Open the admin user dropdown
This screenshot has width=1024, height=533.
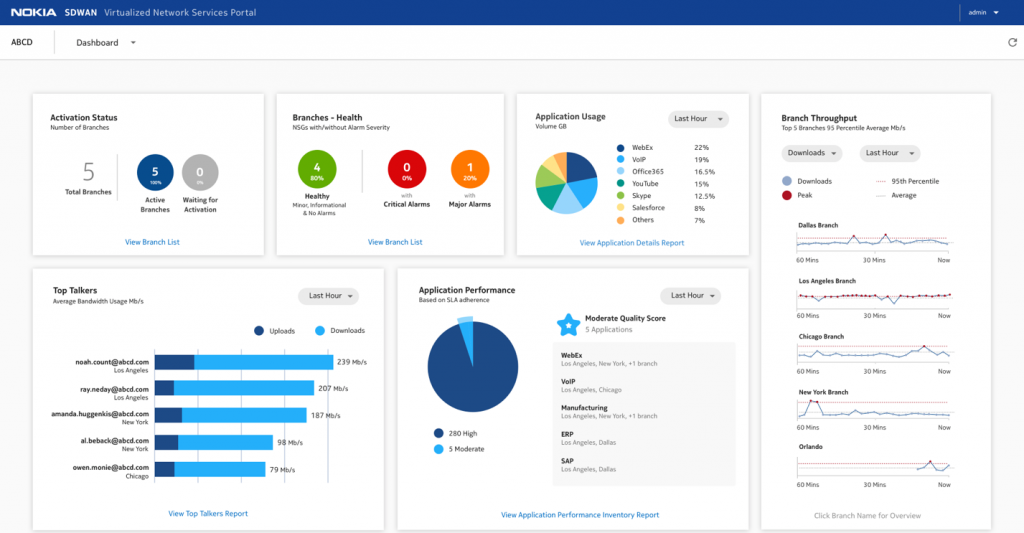(984, 12)
